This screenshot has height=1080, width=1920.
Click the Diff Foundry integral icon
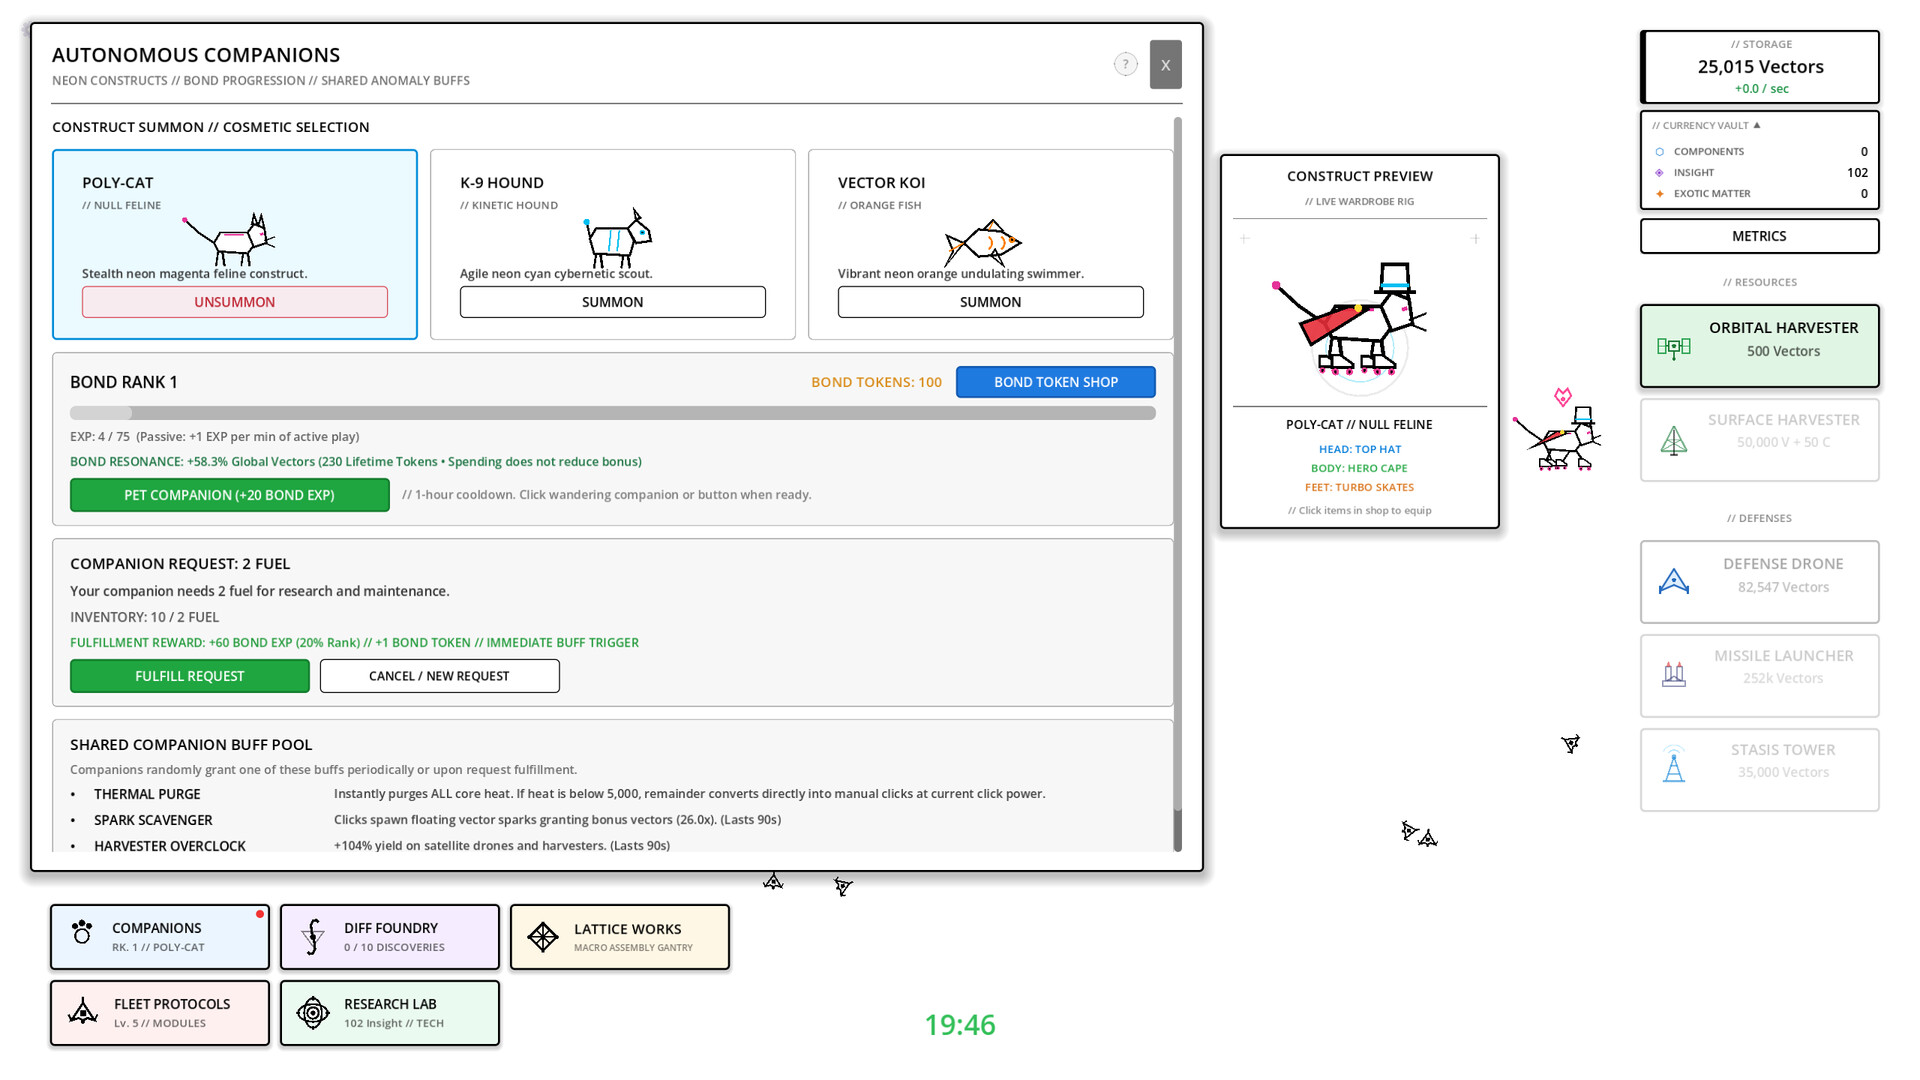pos(313,937)
